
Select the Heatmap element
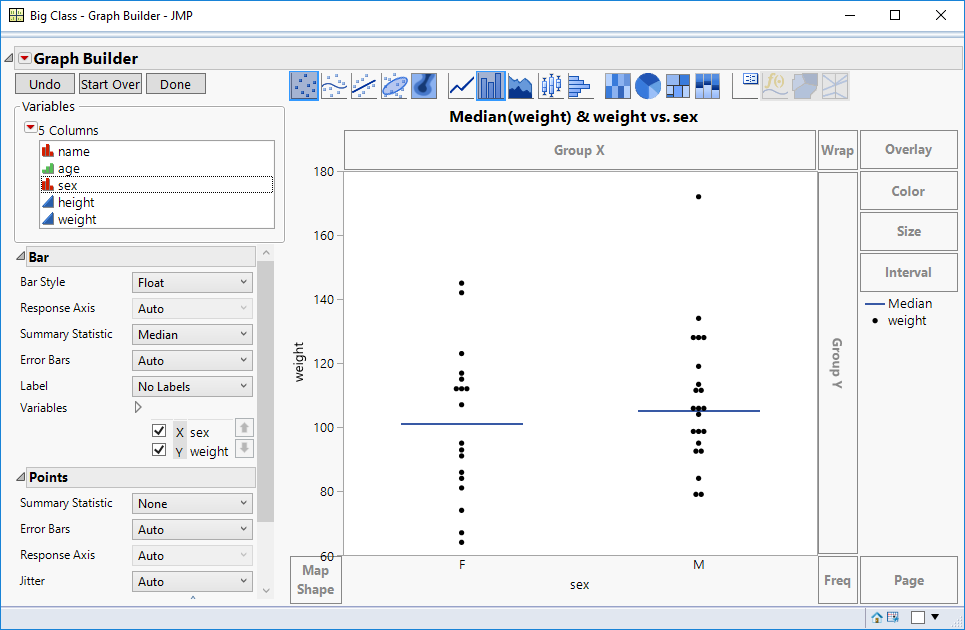pos(617,85)
